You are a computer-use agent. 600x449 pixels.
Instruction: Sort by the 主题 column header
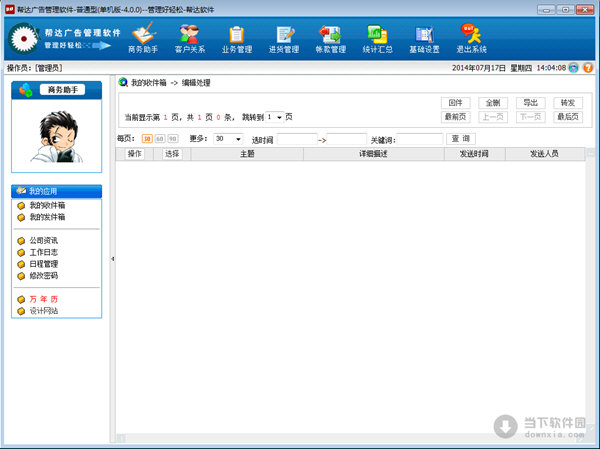247,154
